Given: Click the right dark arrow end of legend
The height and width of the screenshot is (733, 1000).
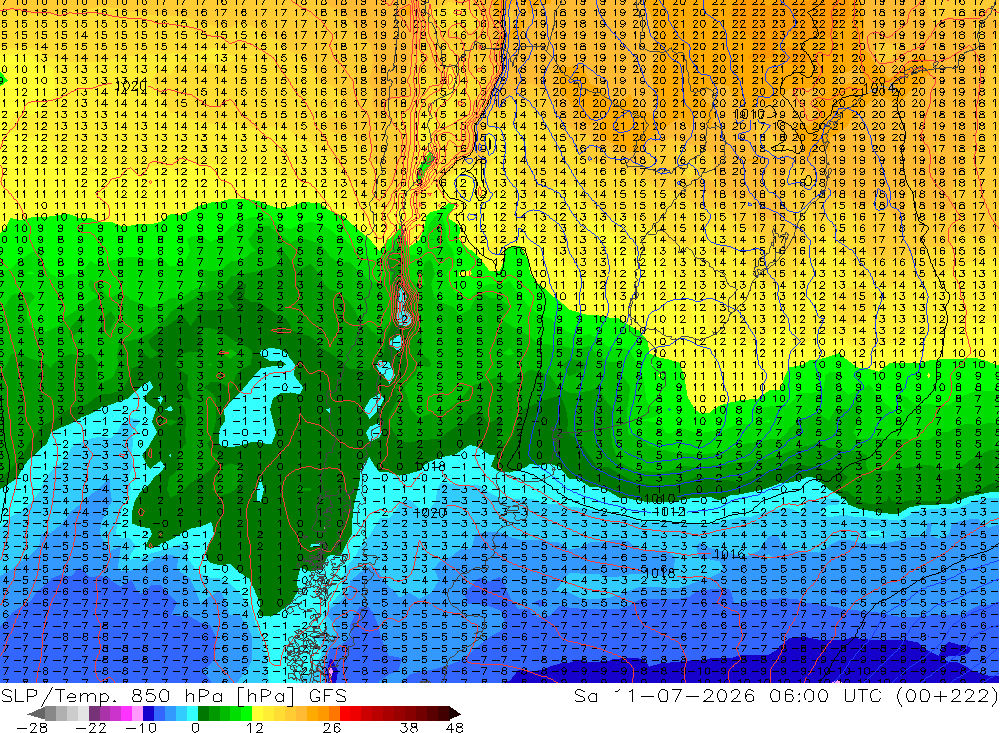Looking at the screenshot, I should click(x=455, y=714).
